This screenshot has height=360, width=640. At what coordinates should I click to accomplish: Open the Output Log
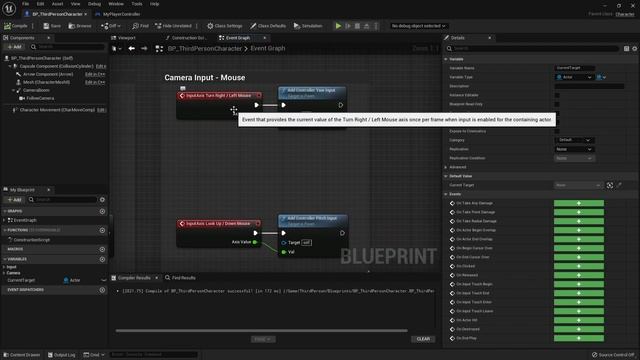[x=62, y=355]
